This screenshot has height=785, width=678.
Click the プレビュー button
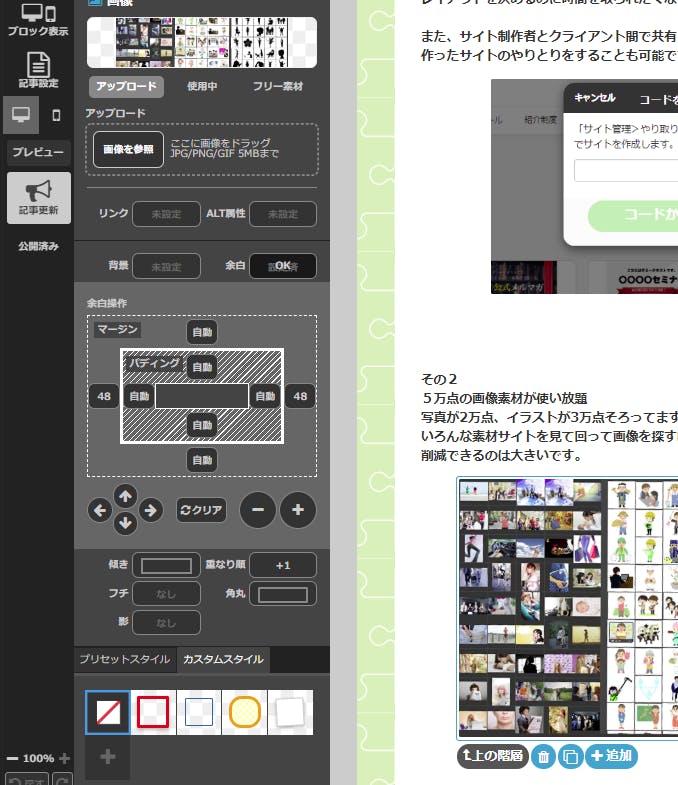click(39, 152)
